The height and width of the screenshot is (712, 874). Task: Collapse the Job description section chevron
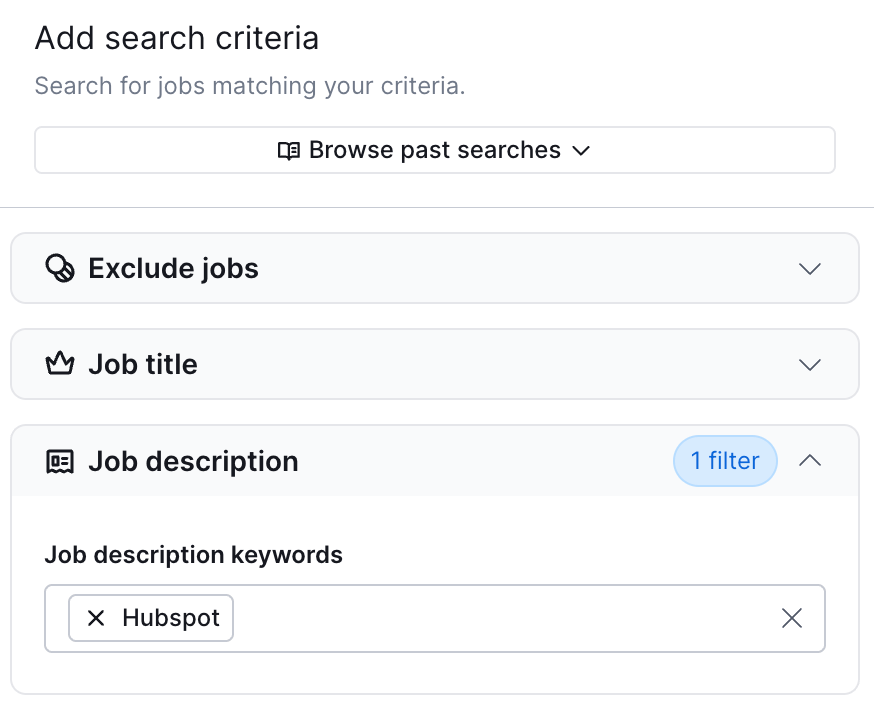(810, 461)
